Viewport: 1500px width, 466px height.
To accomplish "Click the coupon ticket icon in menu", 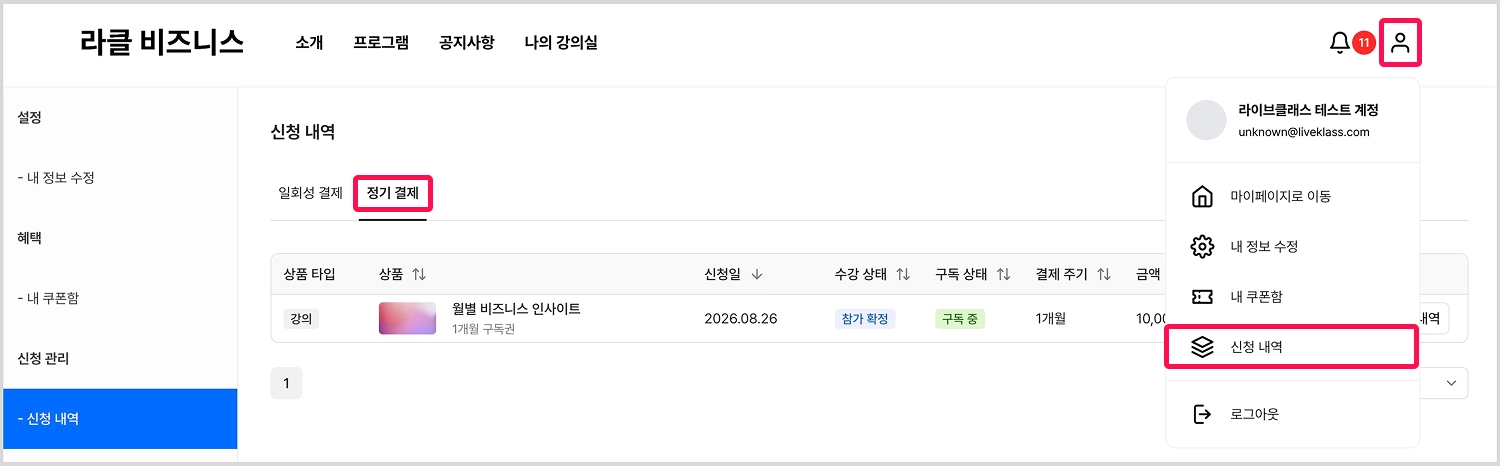I will (1202, 297).
